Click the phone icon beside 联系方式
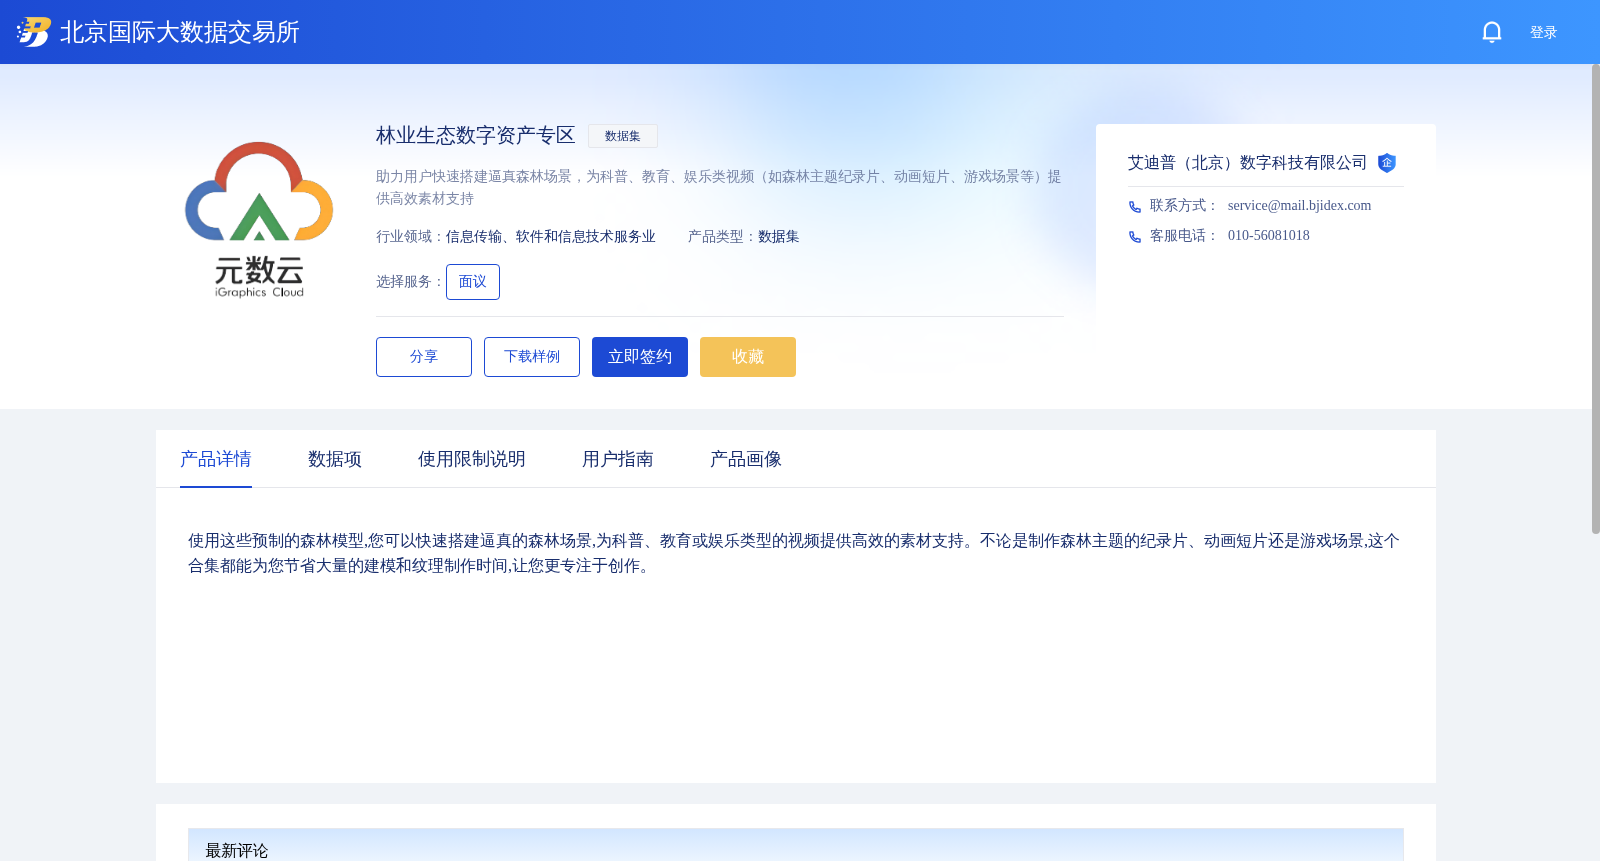The width and height of the screenshot is (1600, 861). (x=1135, y=207)
